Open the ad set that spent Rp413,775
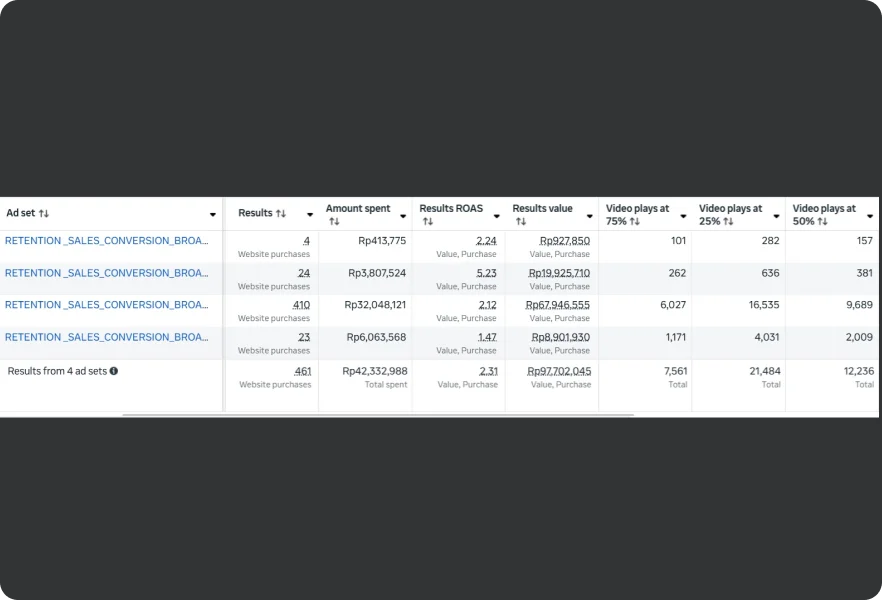 click(x=106, y=241)
